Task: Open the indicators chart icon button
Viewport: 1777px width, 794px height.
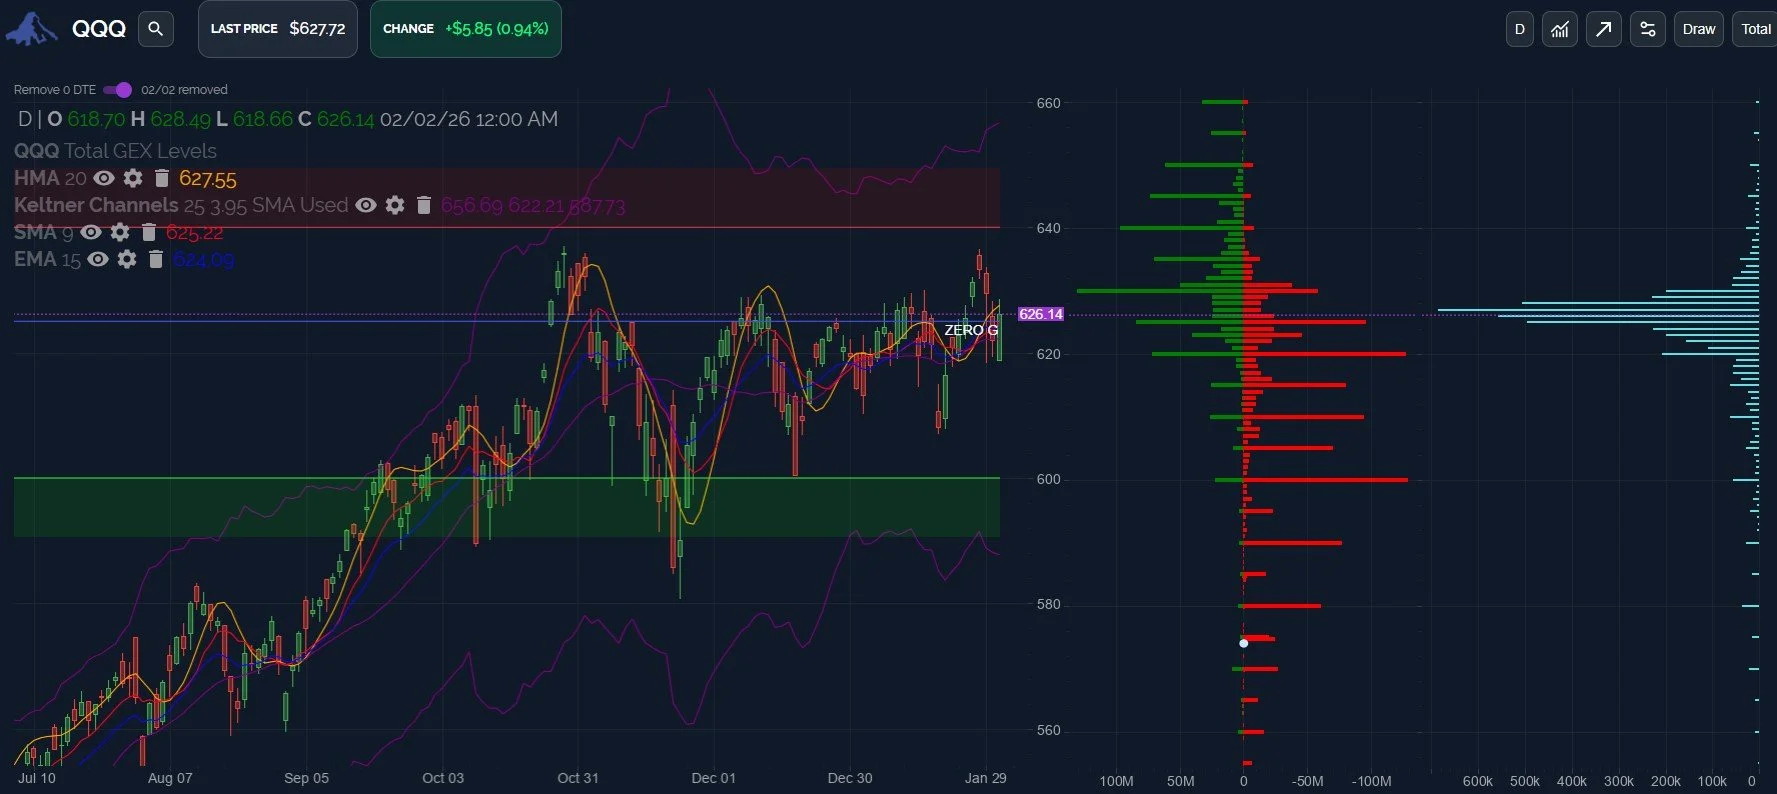Action: [1560, 29]
